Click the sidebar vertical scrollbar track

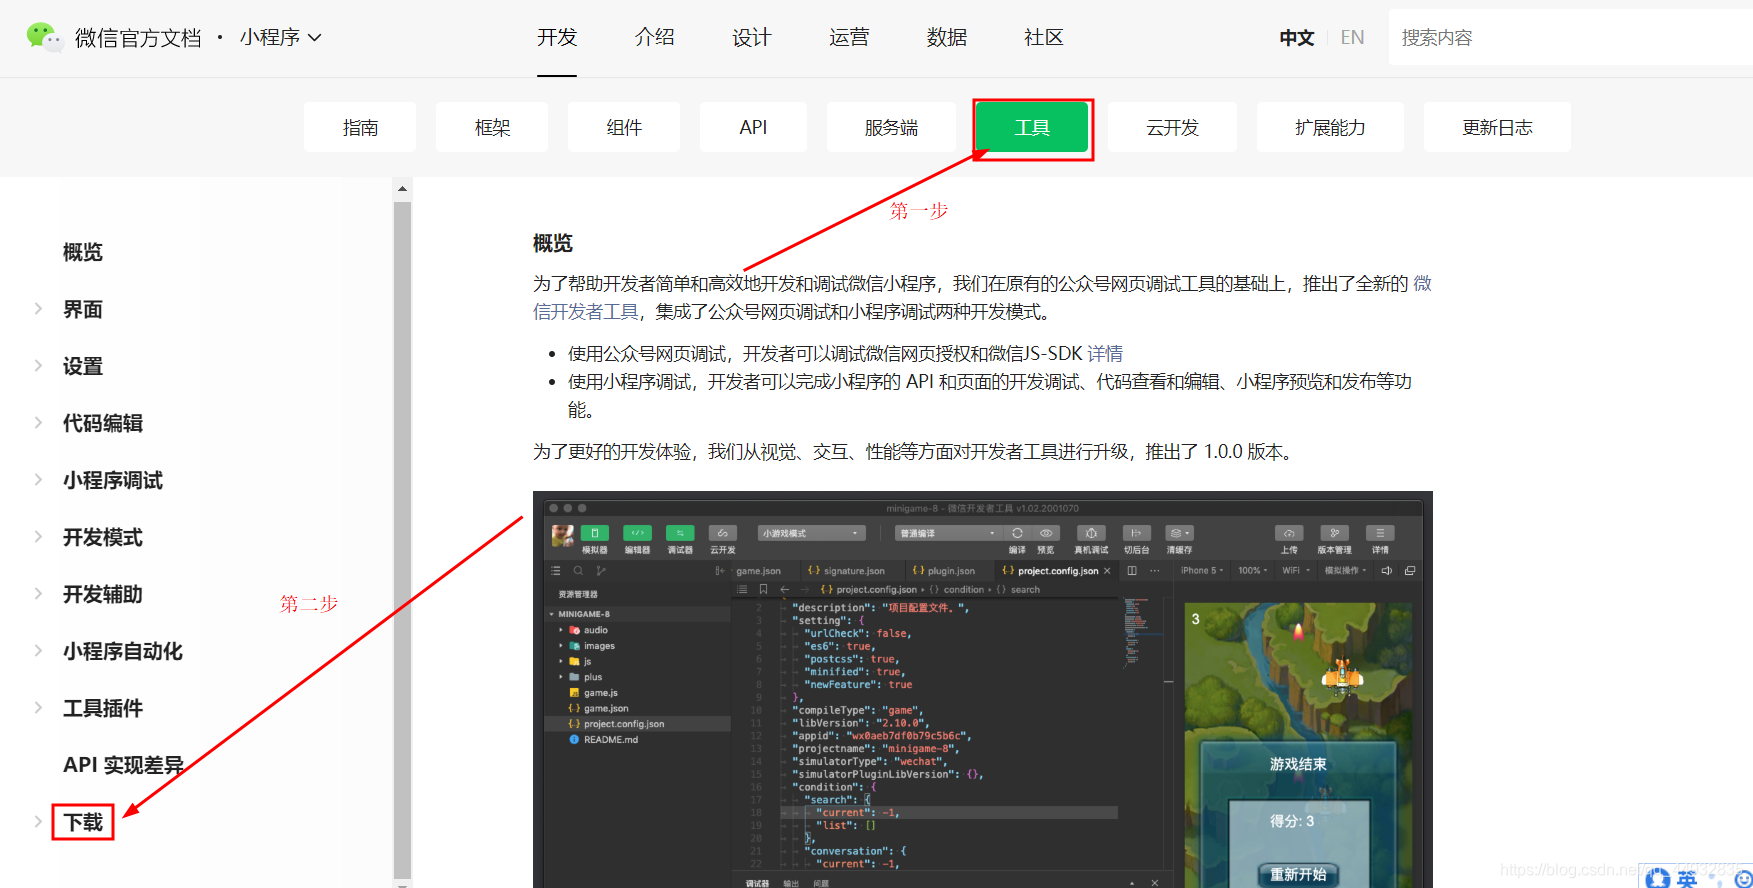[402, 540]
